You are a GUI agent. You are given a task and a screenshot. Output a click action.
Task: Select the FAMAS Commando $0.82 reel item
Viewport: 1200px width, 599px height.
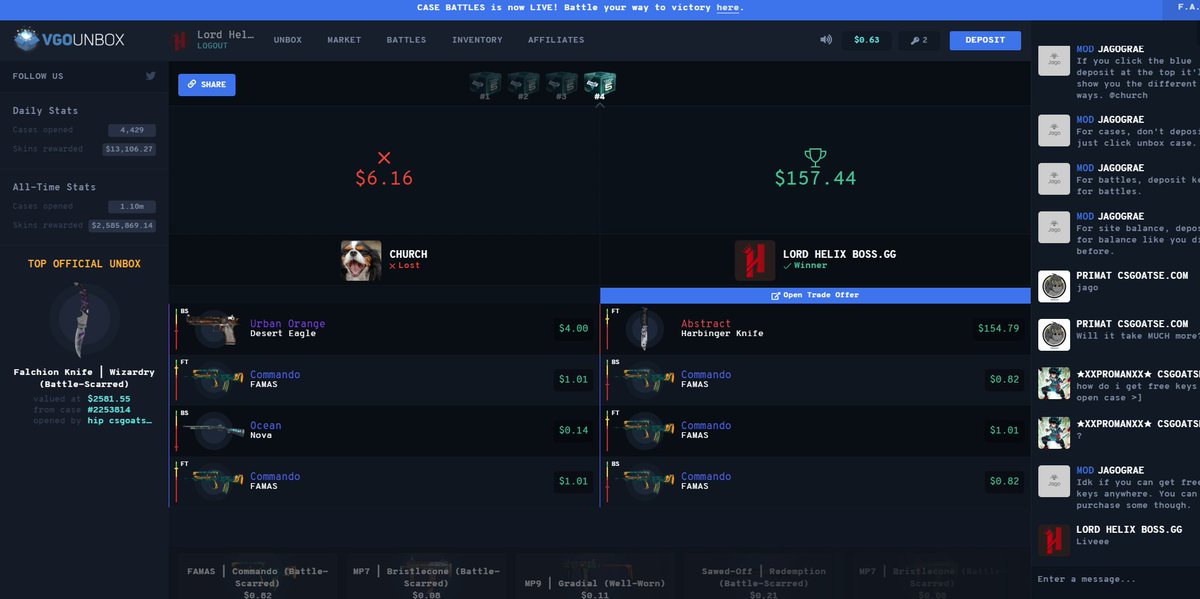pos(257,575)
